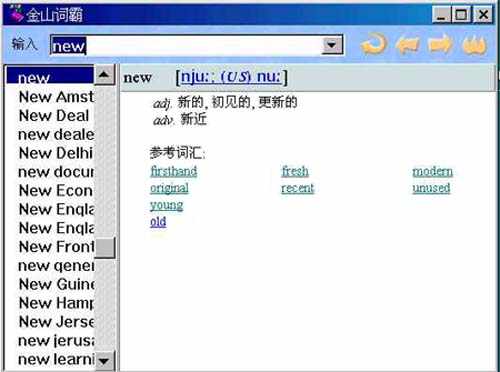Click the 'new' headword in definition pane
500x372 pixels.
pyautogui.click(x=137, y=78)
